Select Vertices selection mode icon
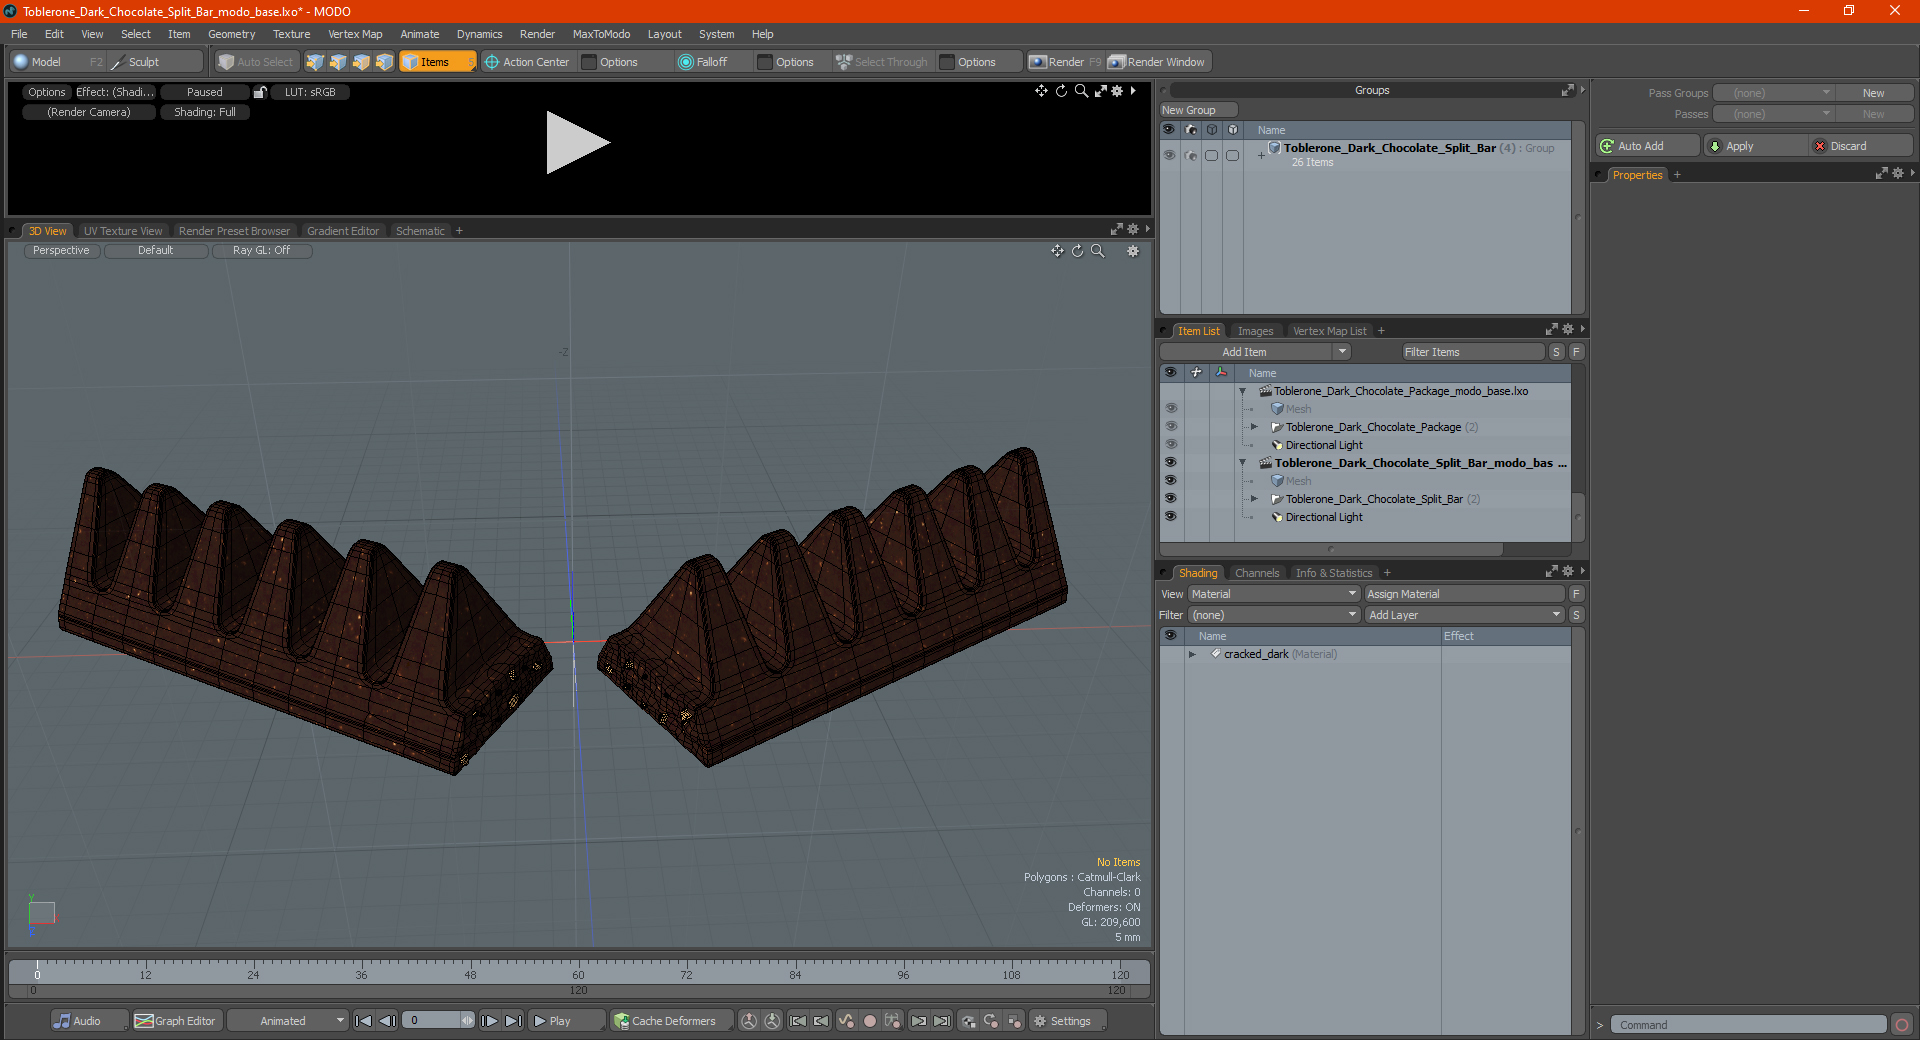 [315, 62]
